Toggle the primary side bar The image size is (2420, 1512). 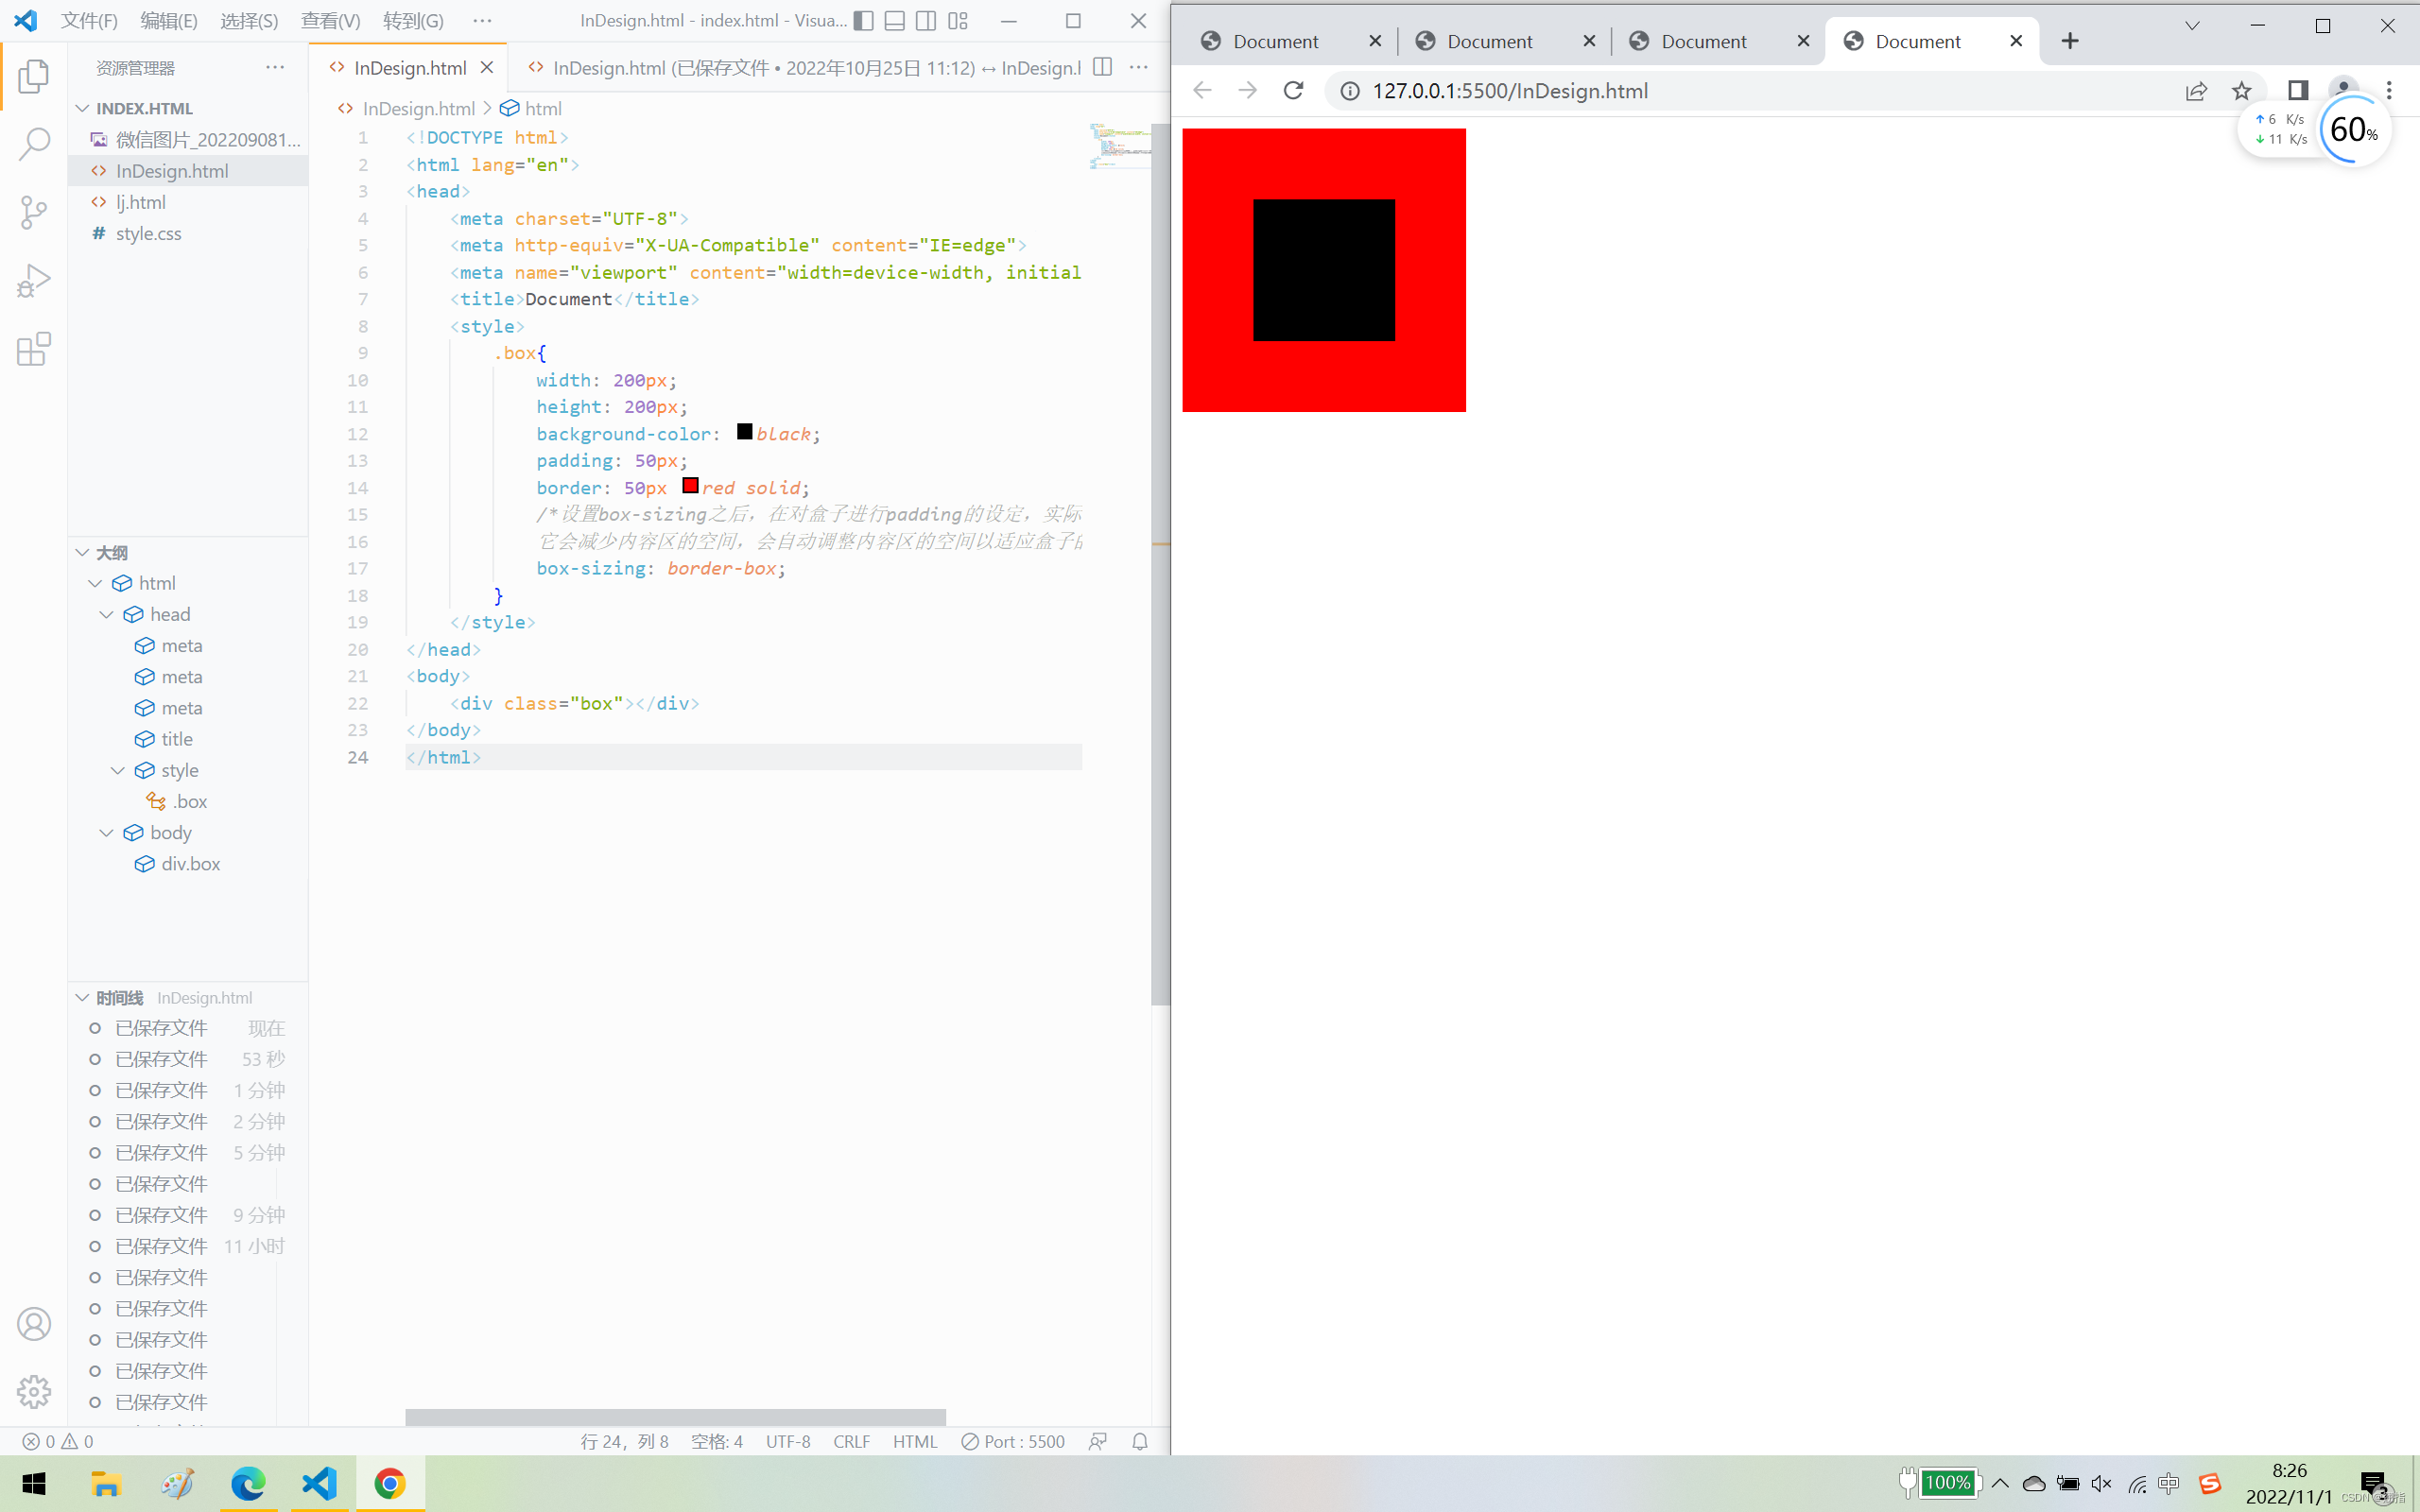[864, 21]
